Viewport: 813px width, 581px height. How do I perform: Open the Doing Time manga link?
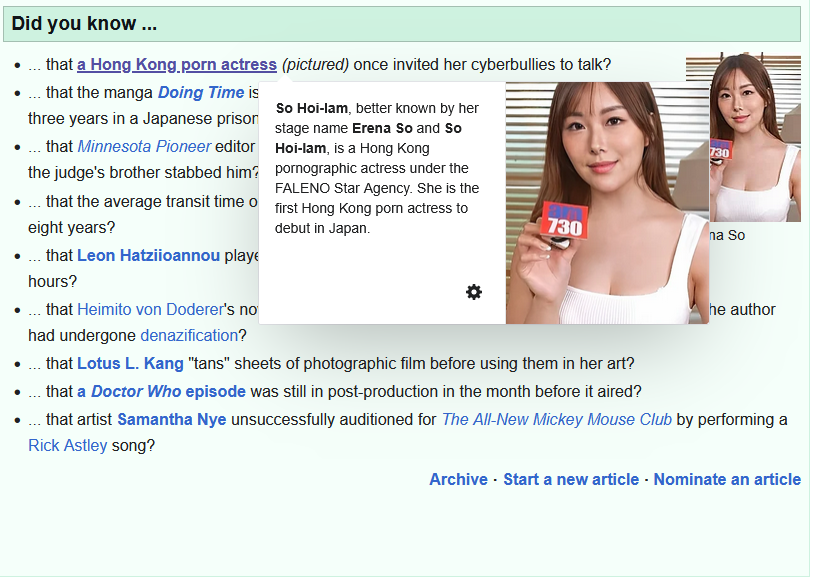coord(201,93)
